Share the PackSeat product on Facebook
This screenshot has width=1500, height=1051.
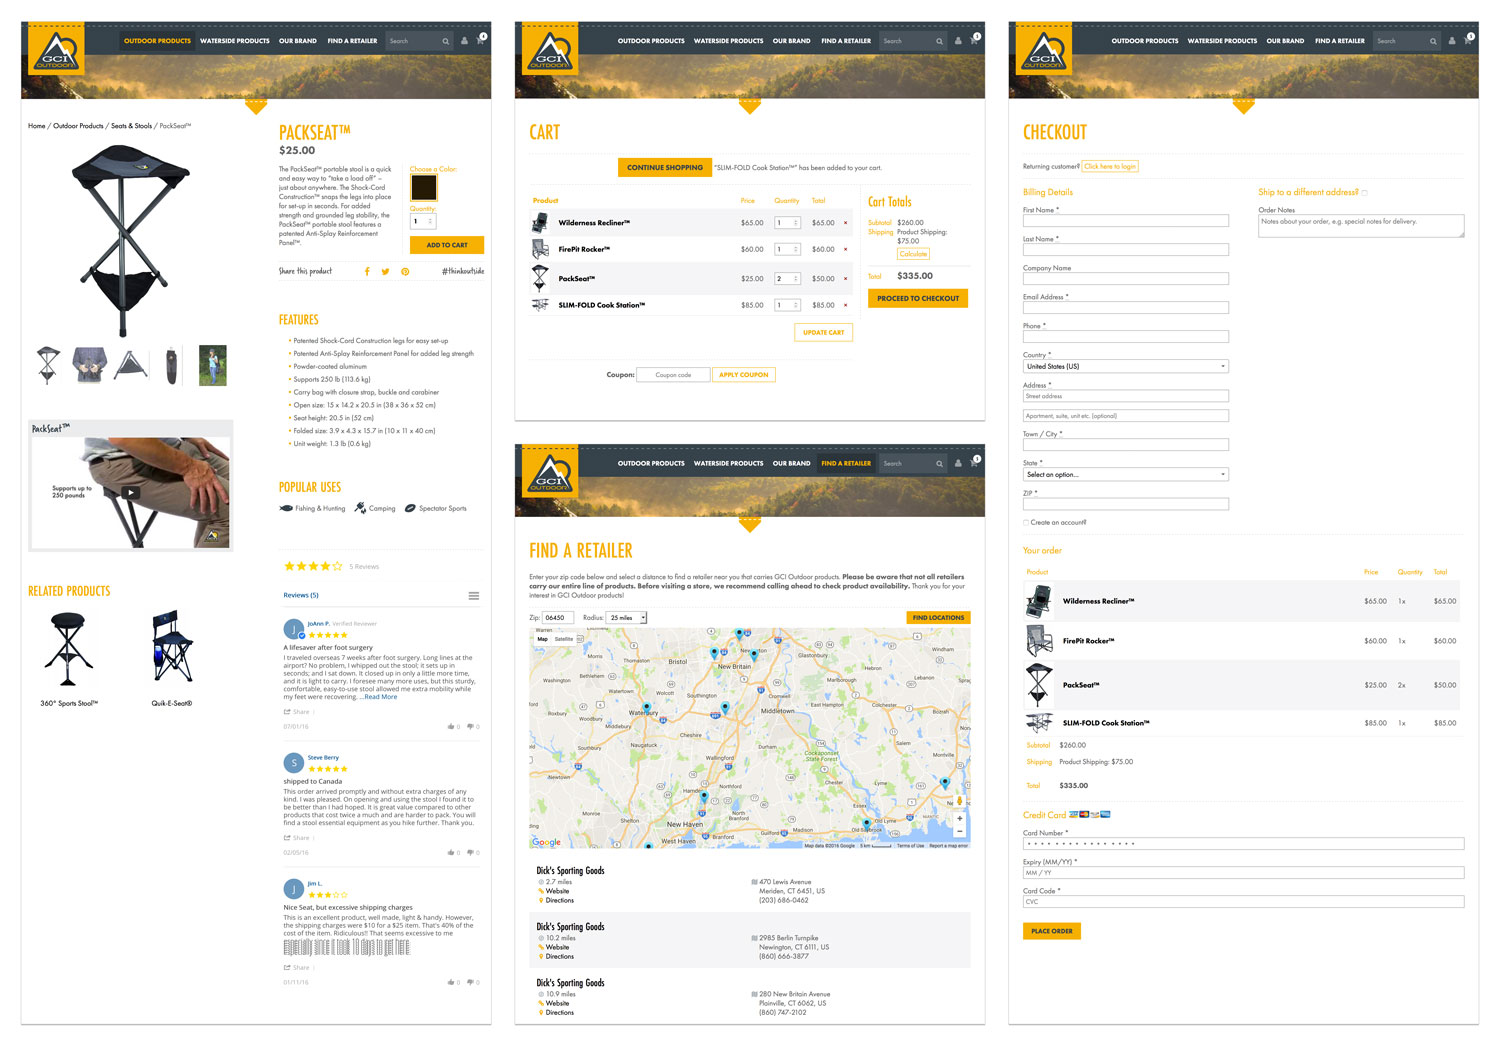coord(367,272)
